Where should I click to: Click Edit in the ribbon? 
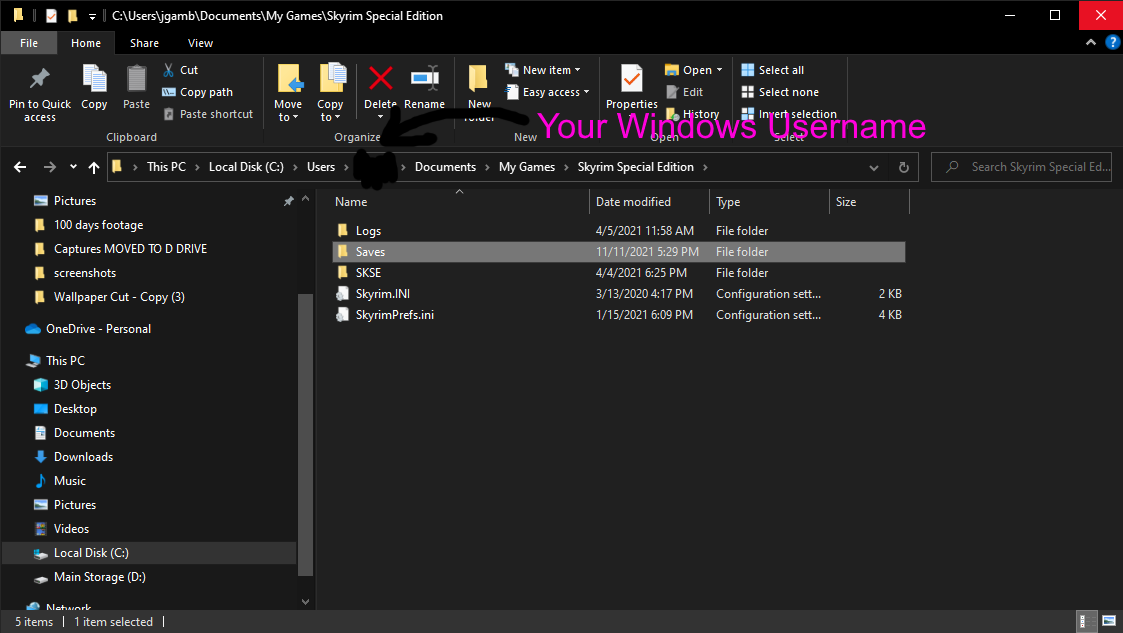[685, 92]
